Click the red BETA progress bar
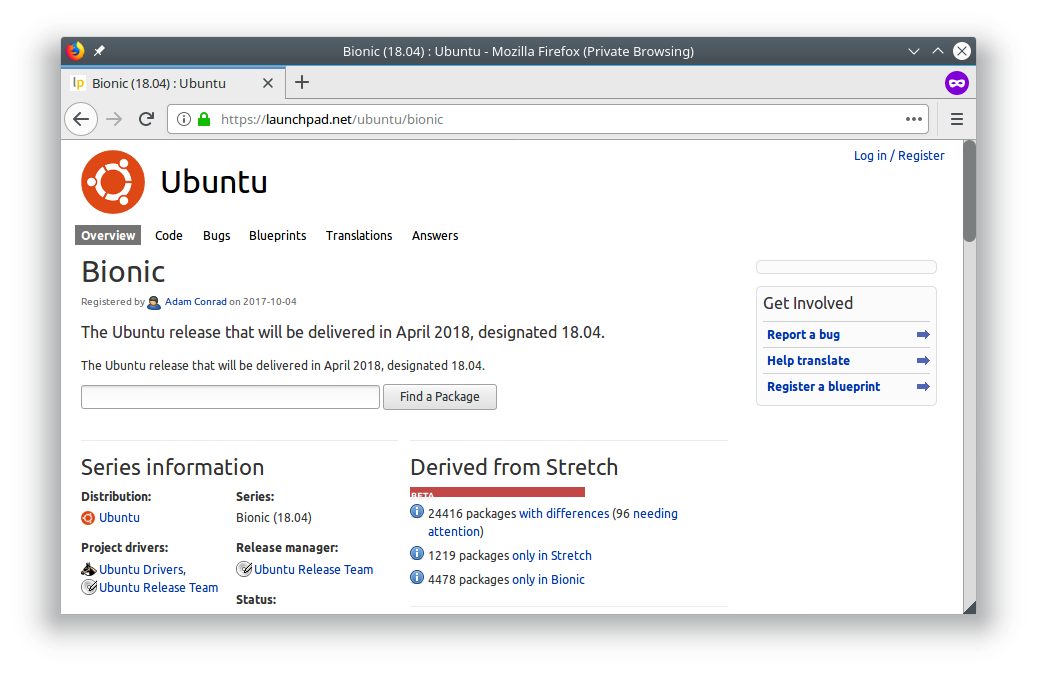 point(497,492)
